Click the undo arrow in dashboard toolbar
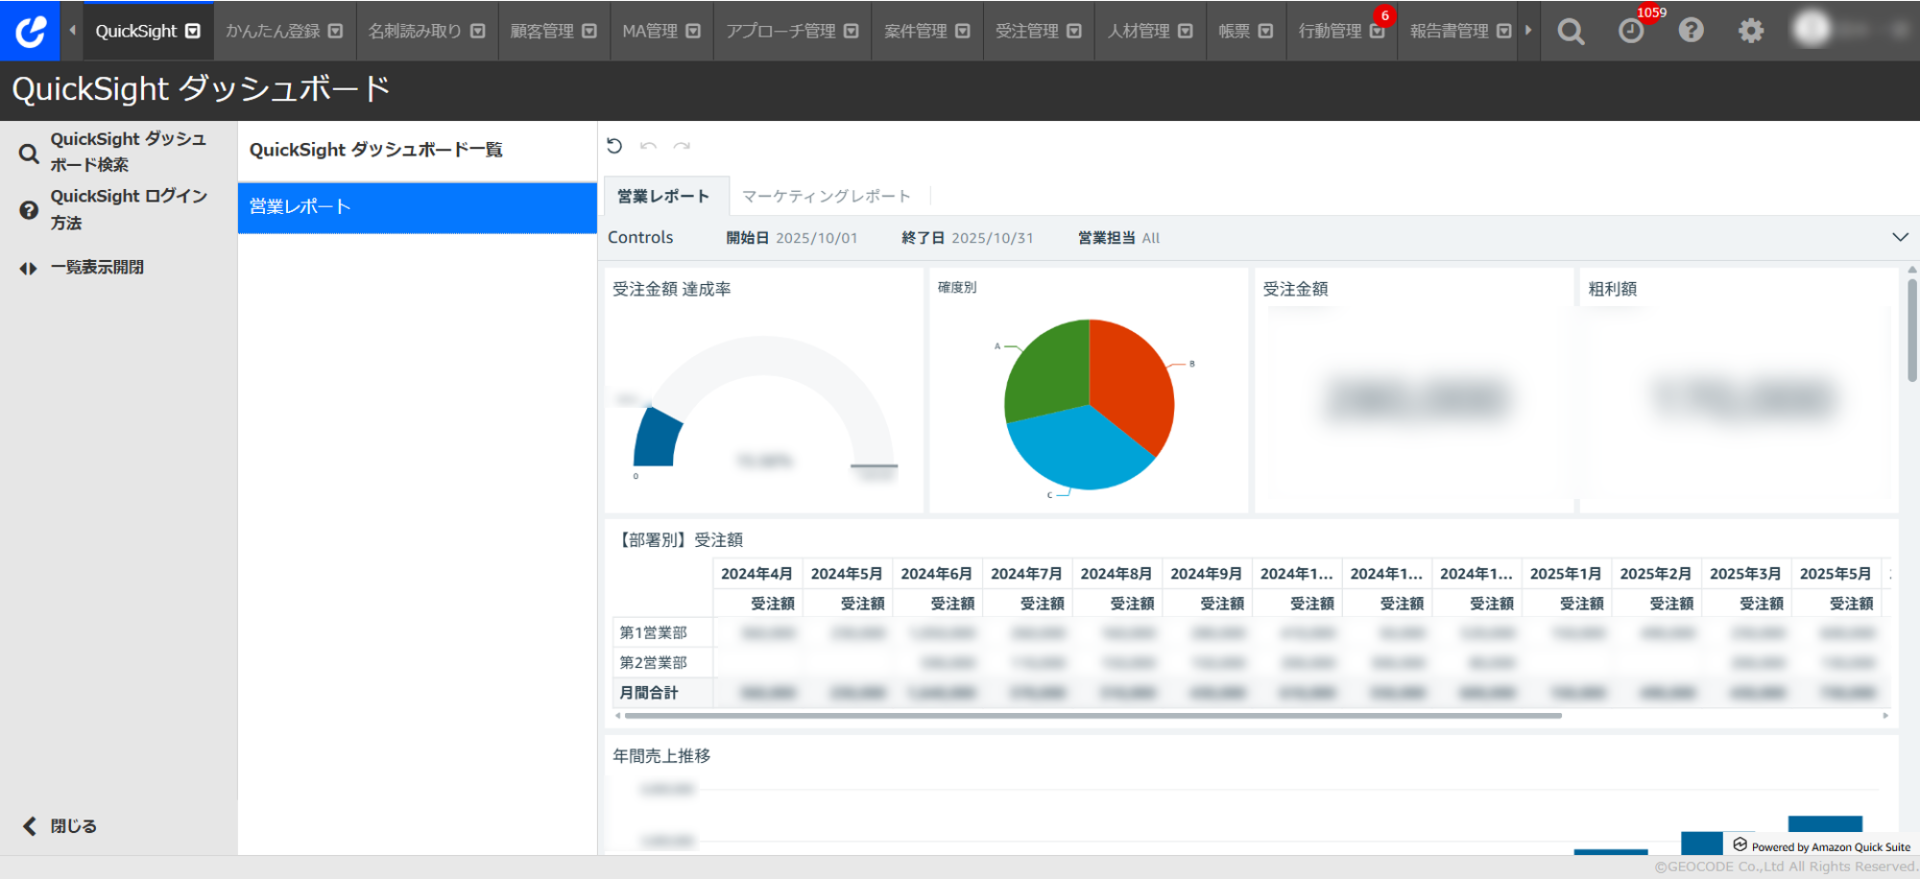This screenshot has height=879, width=1920. (648, 146)
